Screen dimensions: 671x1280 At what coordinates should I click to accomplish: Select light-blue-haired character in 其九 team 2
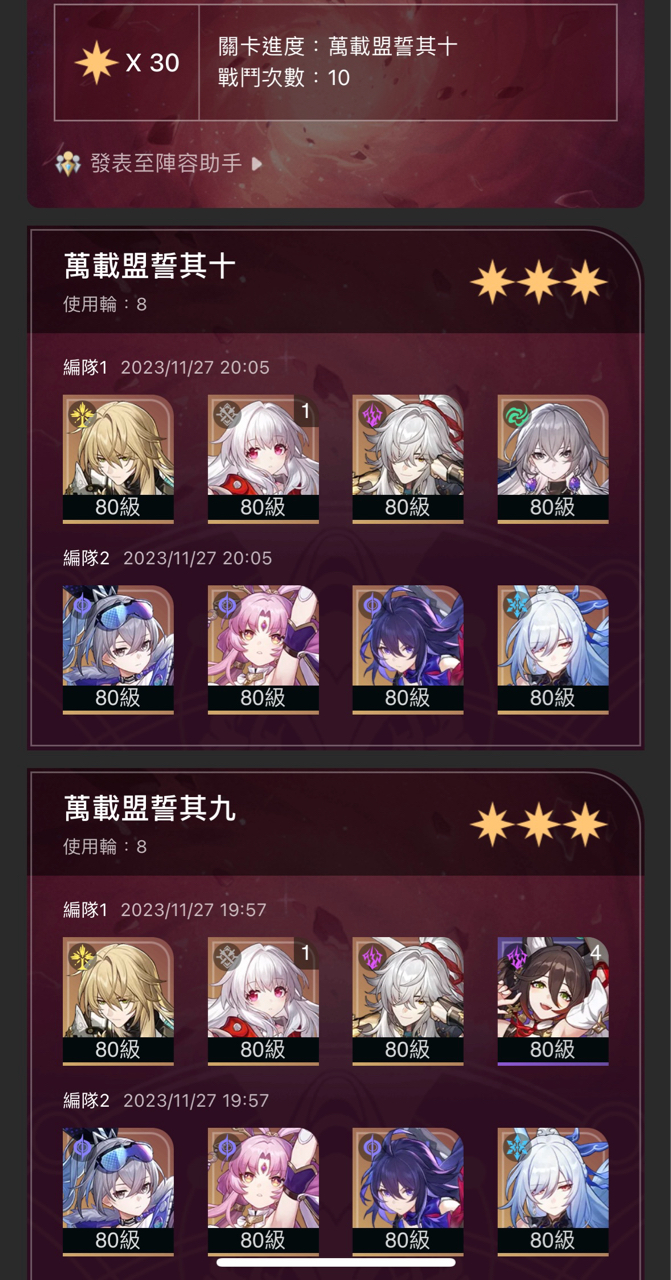tap(553, 1192)
